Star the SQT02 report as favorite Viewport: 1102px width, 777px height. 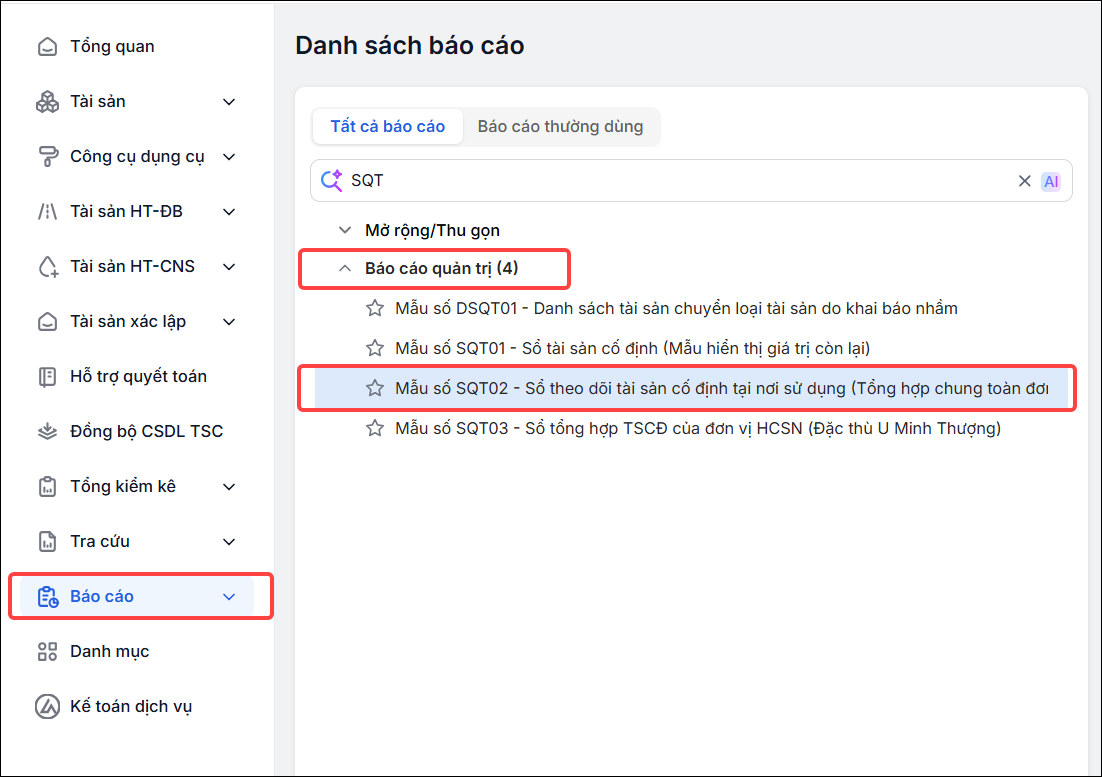(x=375, y=388)
